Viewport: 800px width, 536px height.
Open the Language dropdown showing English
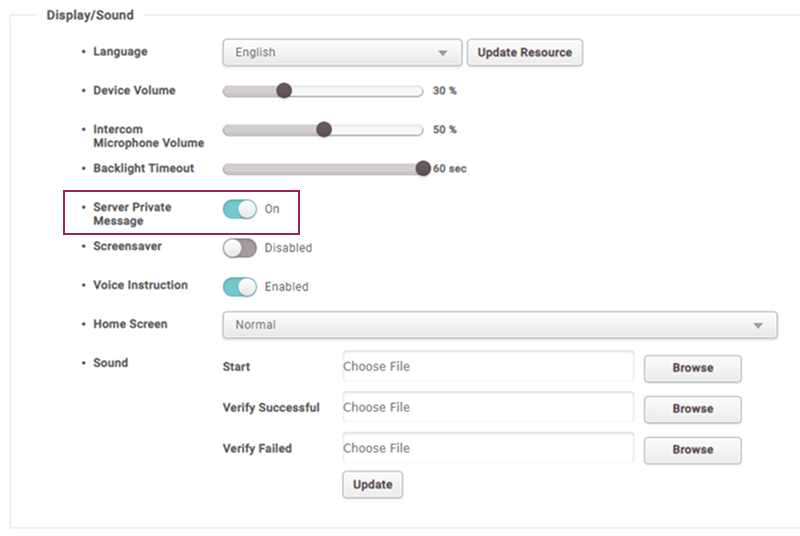tap(342, 53)
